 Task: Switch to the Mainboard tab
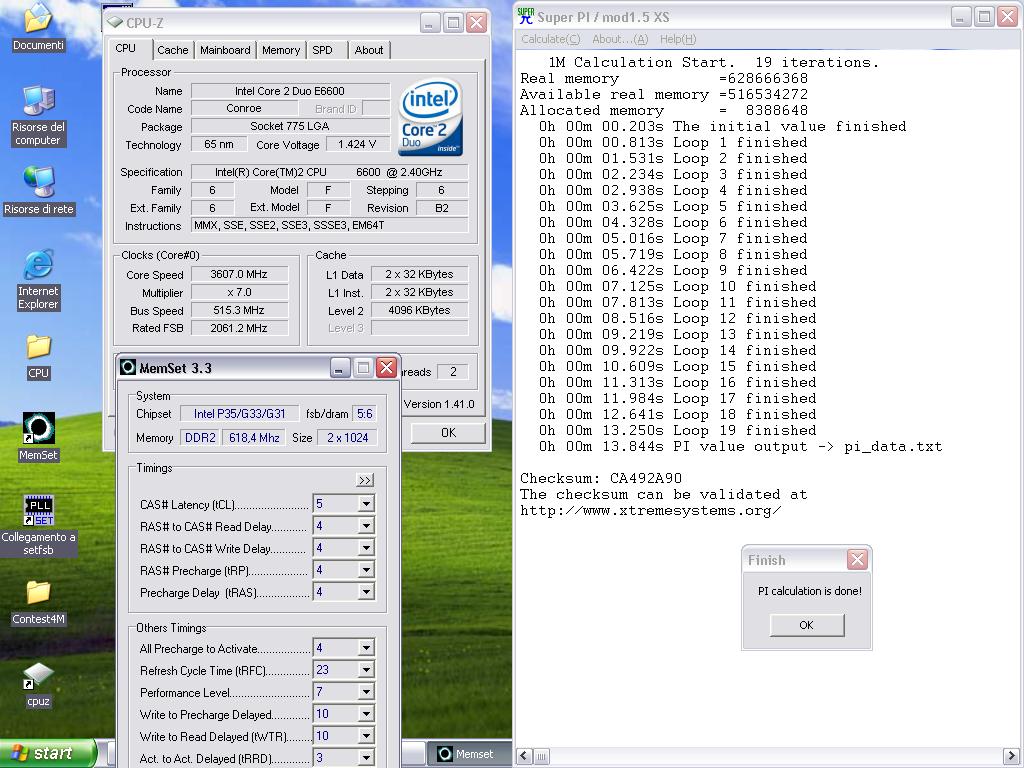pyautogui.click(x=225, y=50)
